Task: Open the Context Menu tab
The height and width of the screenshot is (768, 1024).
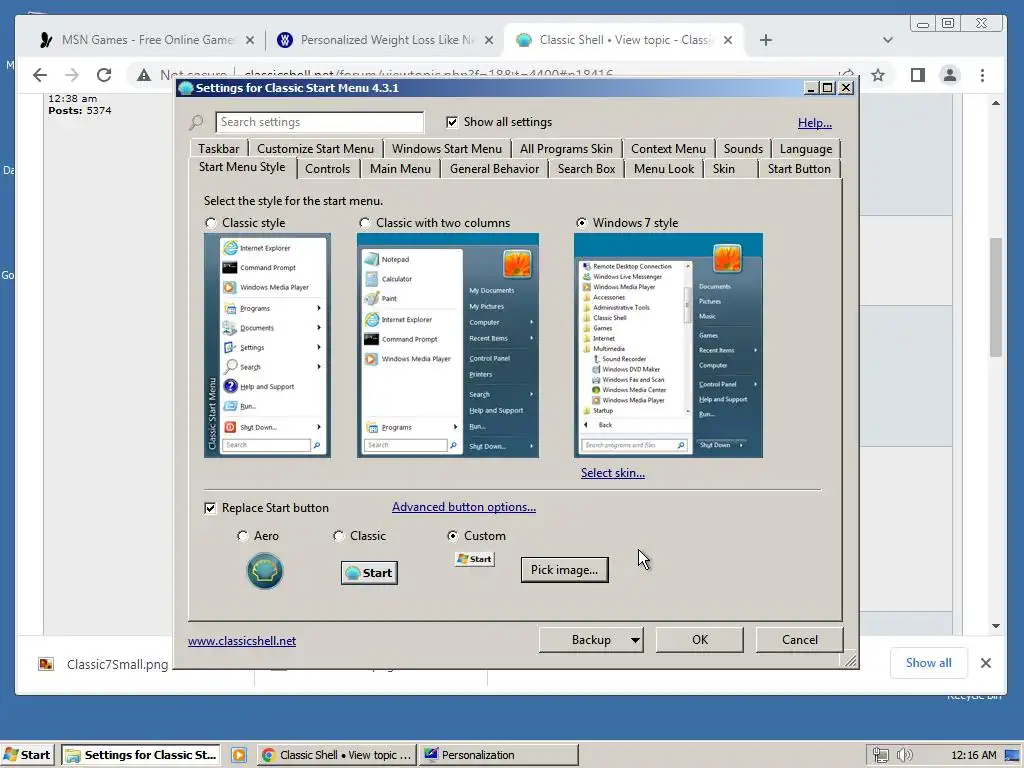Action: click(x=668, y=149)
